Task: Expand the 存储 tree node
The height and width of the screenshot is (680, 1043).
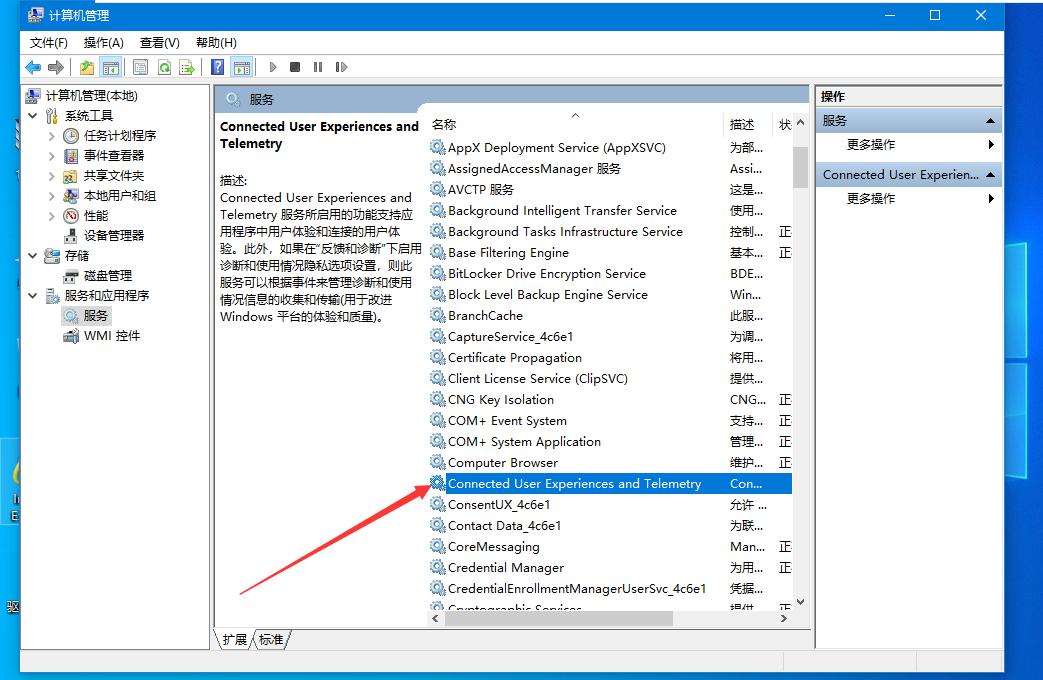Action: click(x=32, y=255)
